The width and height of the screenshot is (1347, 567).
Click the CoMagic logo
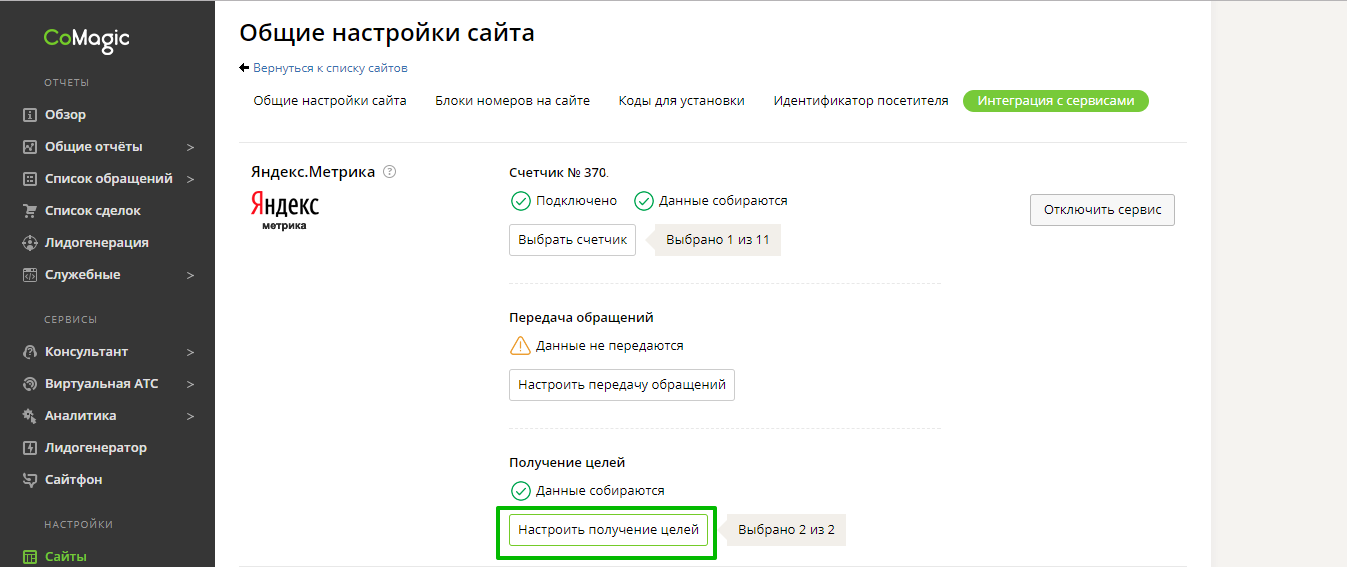click(x=86, y=39)
